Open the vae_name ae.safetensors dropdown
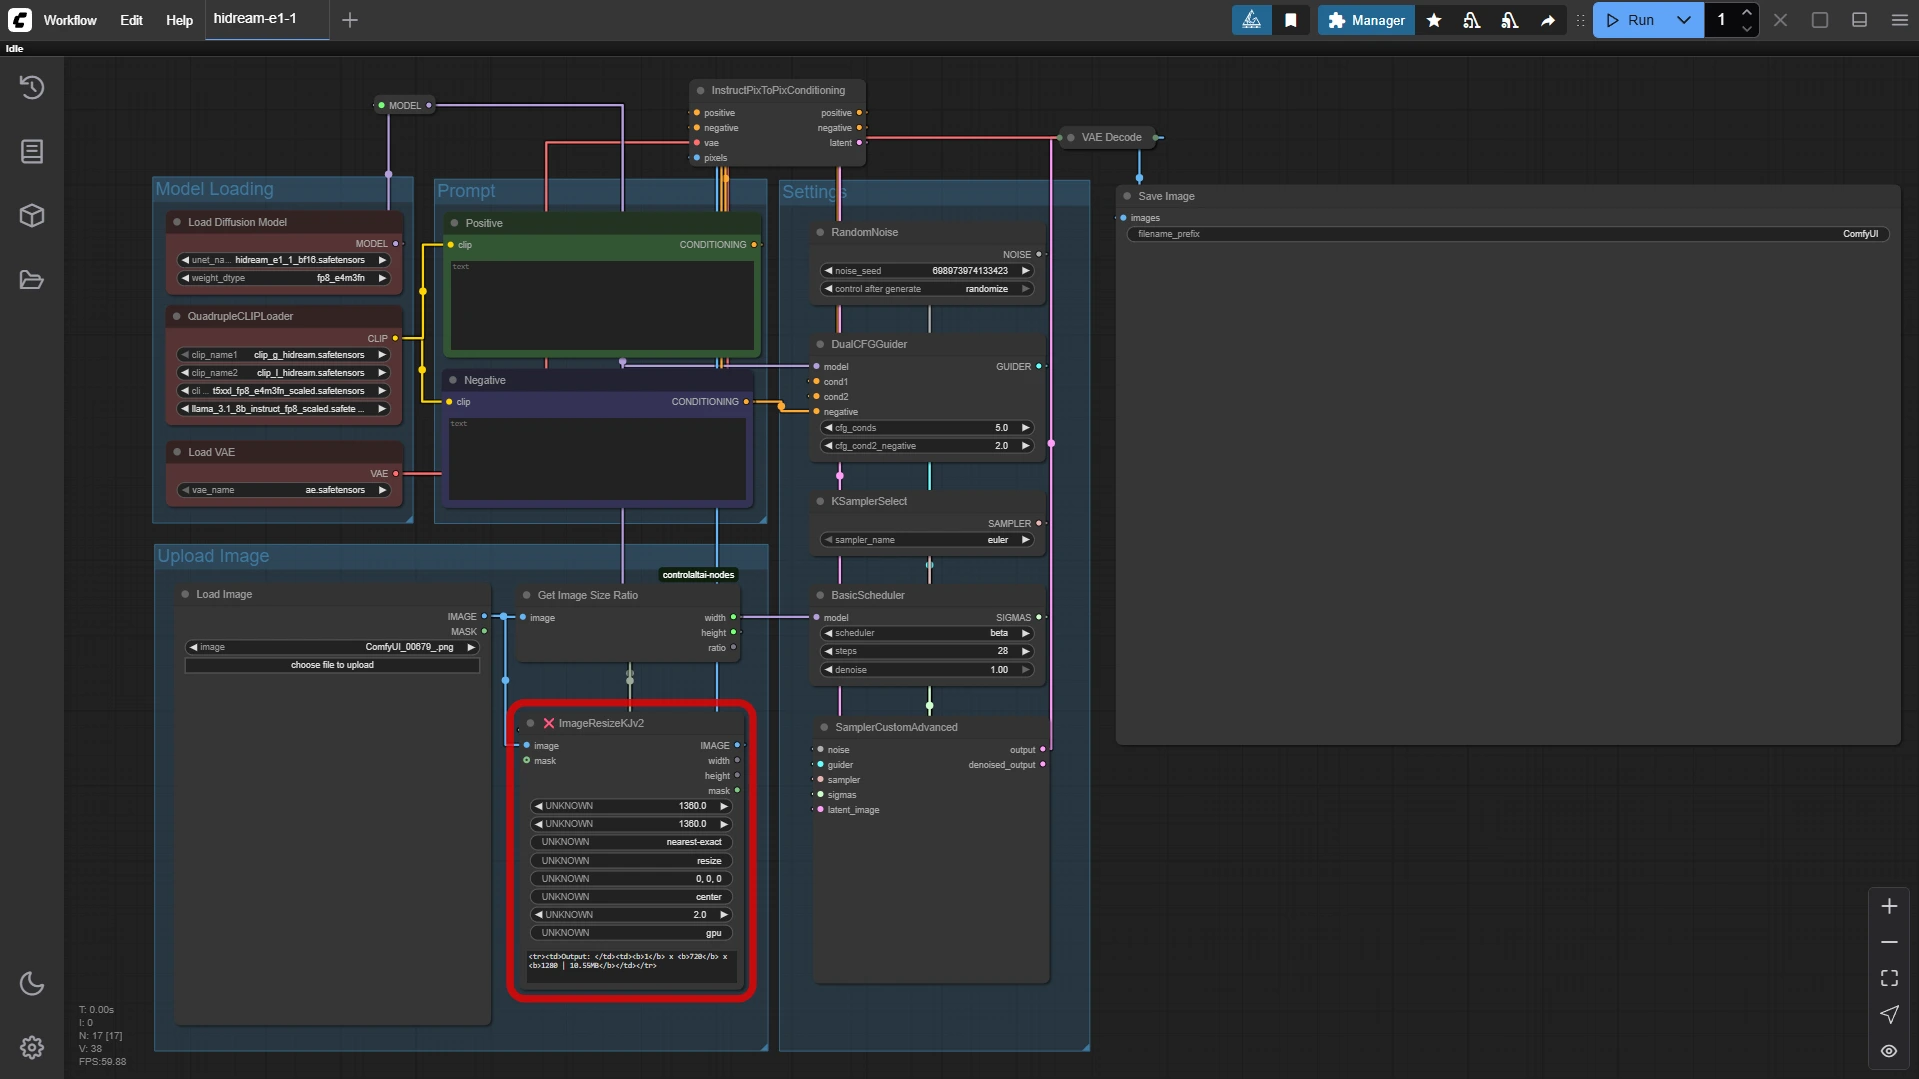The width and height of the screenshot is (1919, 1079). click(x=284, y=490)
